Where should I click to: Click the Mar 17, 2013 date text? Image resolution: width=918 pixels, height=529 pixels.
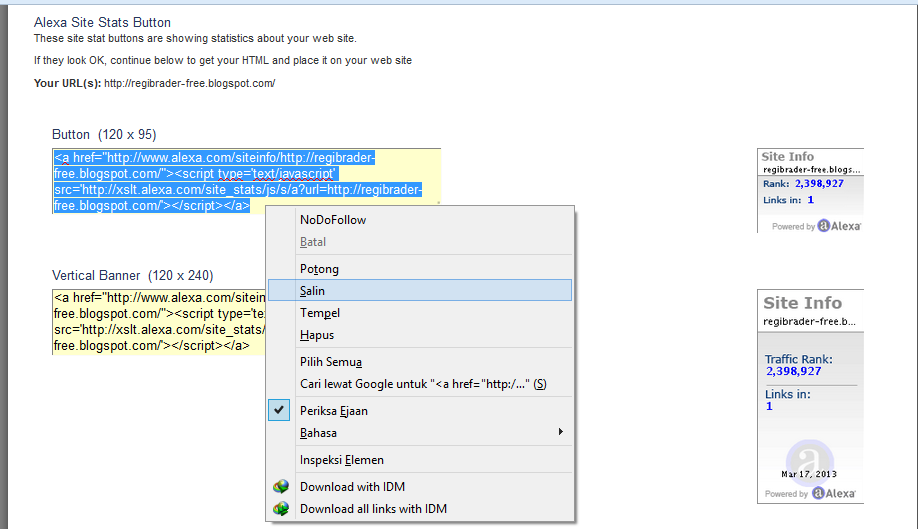point(809,474)
